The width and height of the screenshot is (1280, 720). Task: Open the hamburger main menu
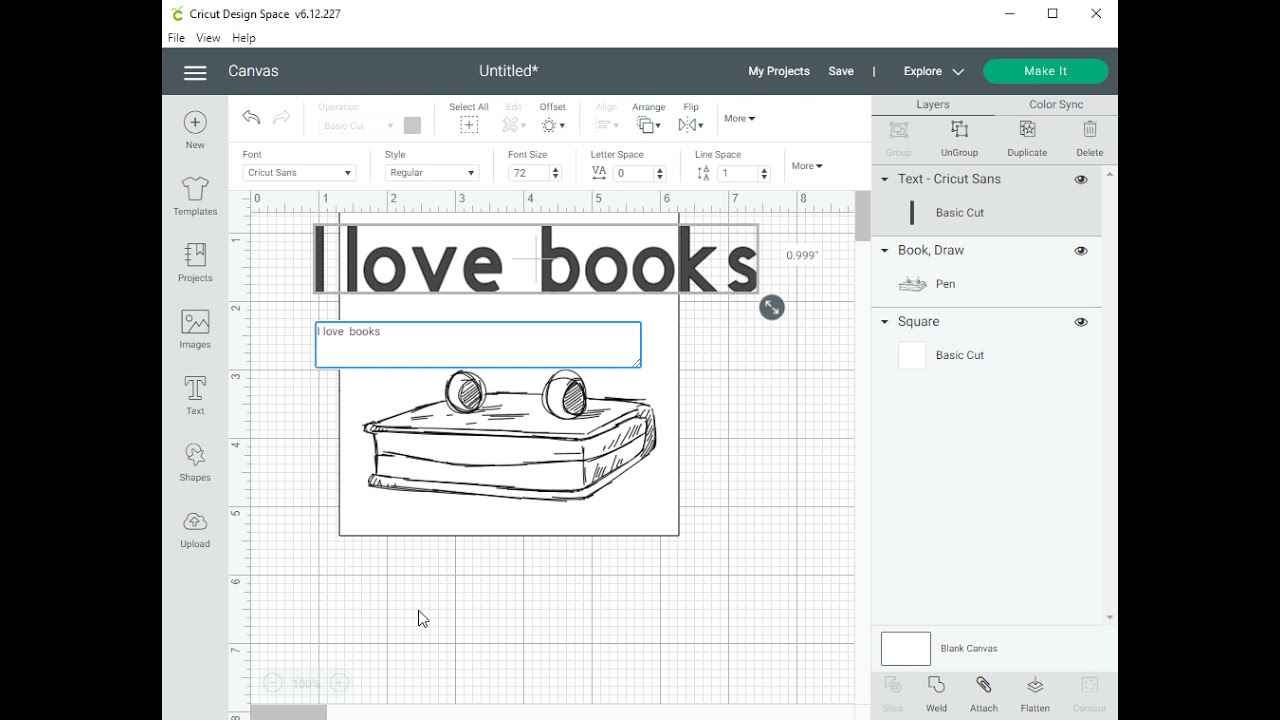coord(195,72)
